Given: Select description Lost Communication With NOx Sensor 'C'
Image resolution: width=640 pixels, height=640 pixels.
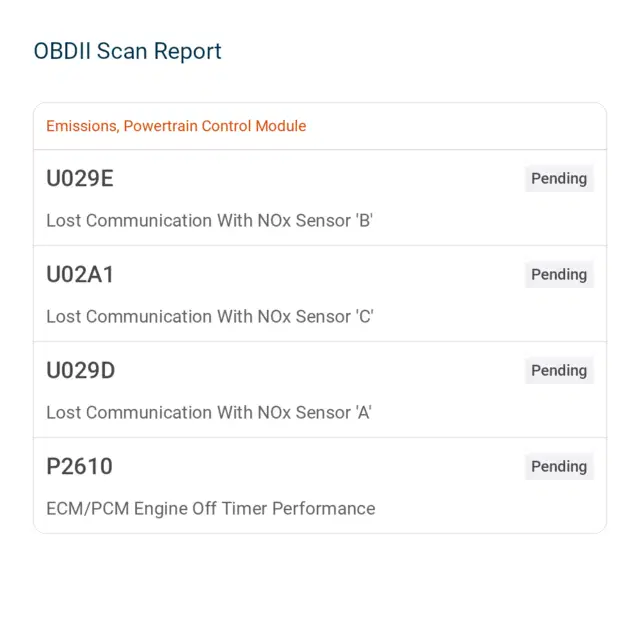Looking at the screenshot, I should [x=210, y=316].
